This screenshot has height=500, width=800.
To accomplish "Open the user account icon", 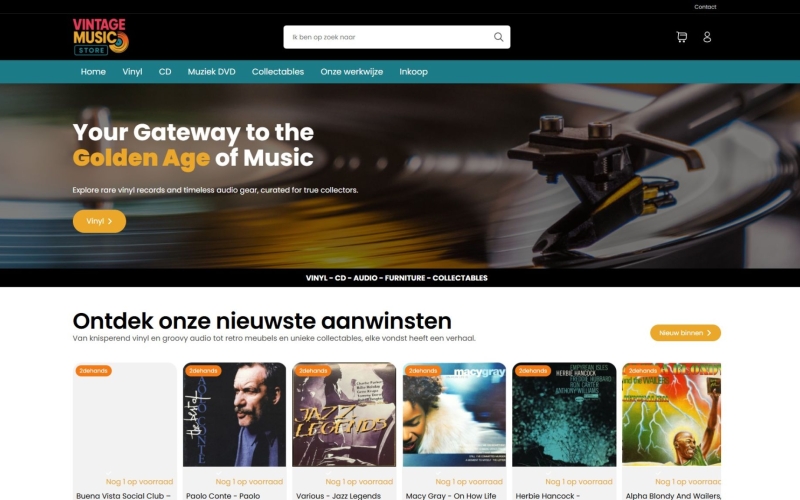I will 707,37.
